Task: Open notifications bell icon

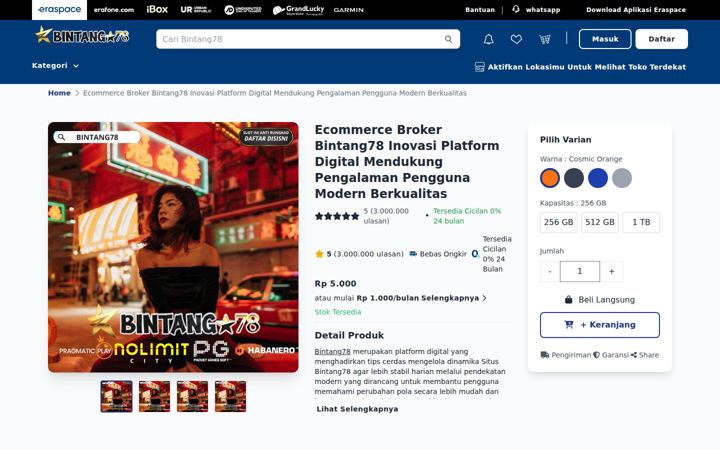Action: tap(489, 39)
